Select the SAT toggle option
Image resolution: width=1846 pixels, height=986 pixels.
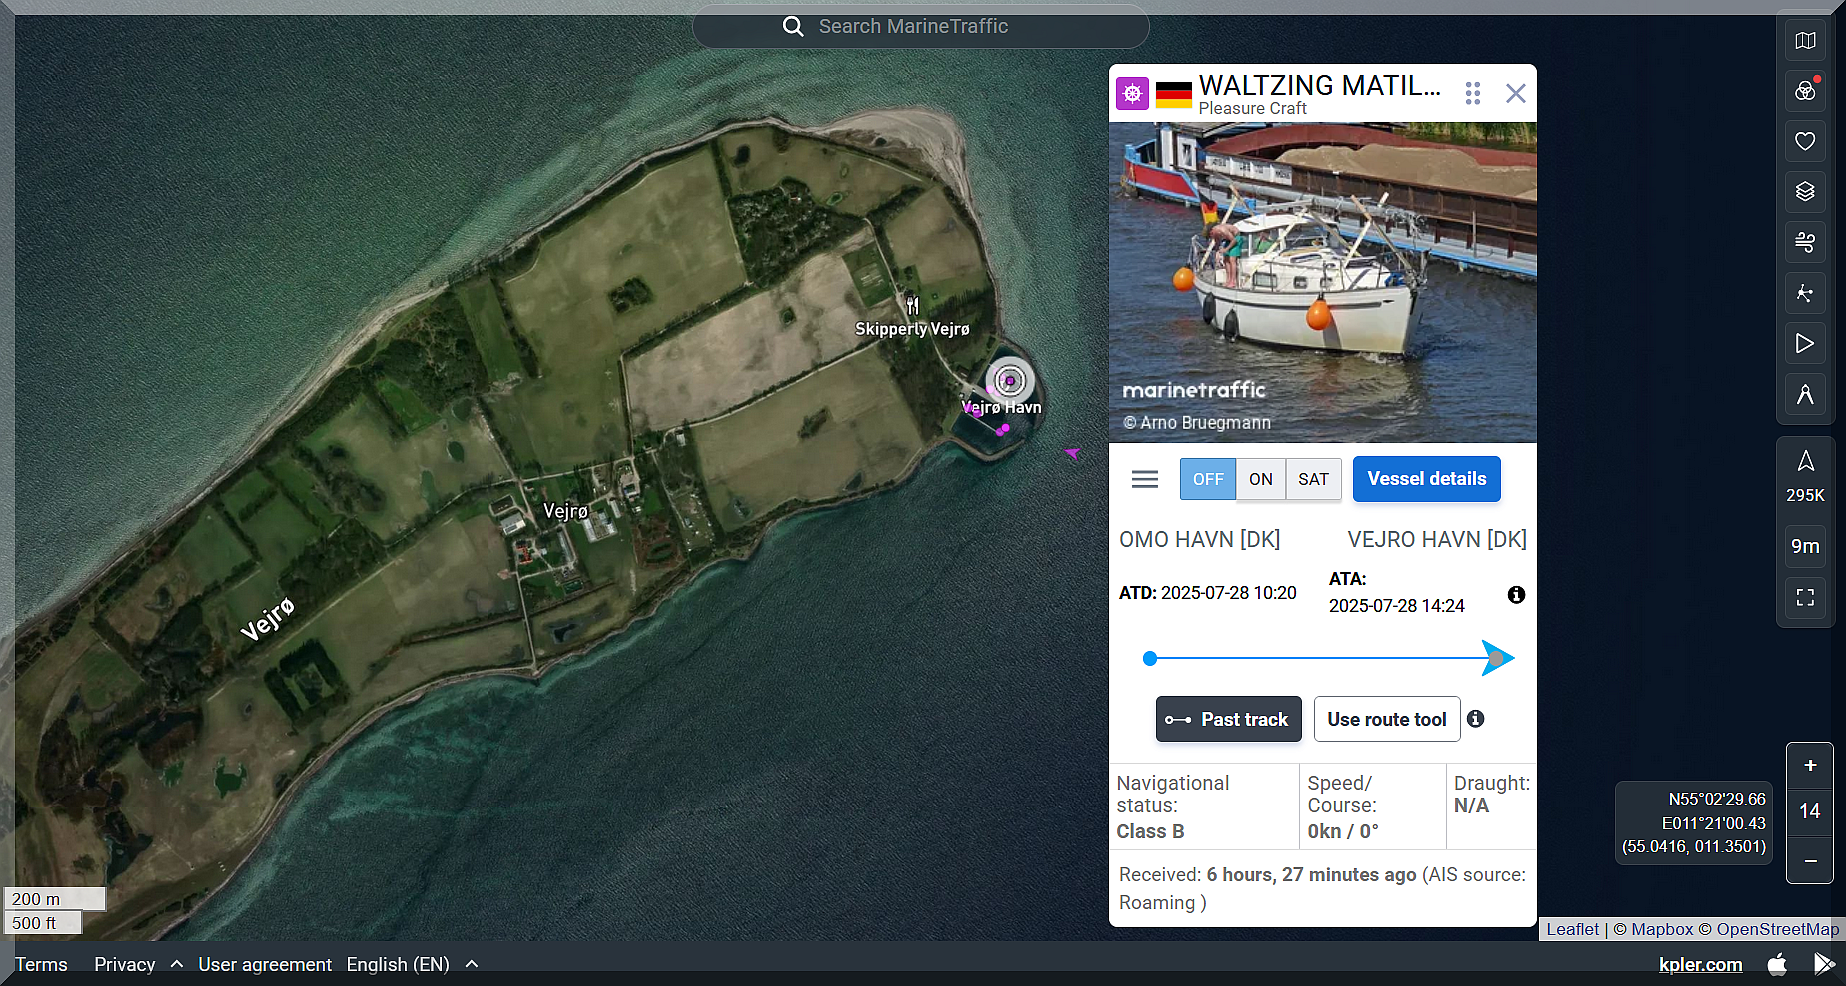(x=1313, y=479)
